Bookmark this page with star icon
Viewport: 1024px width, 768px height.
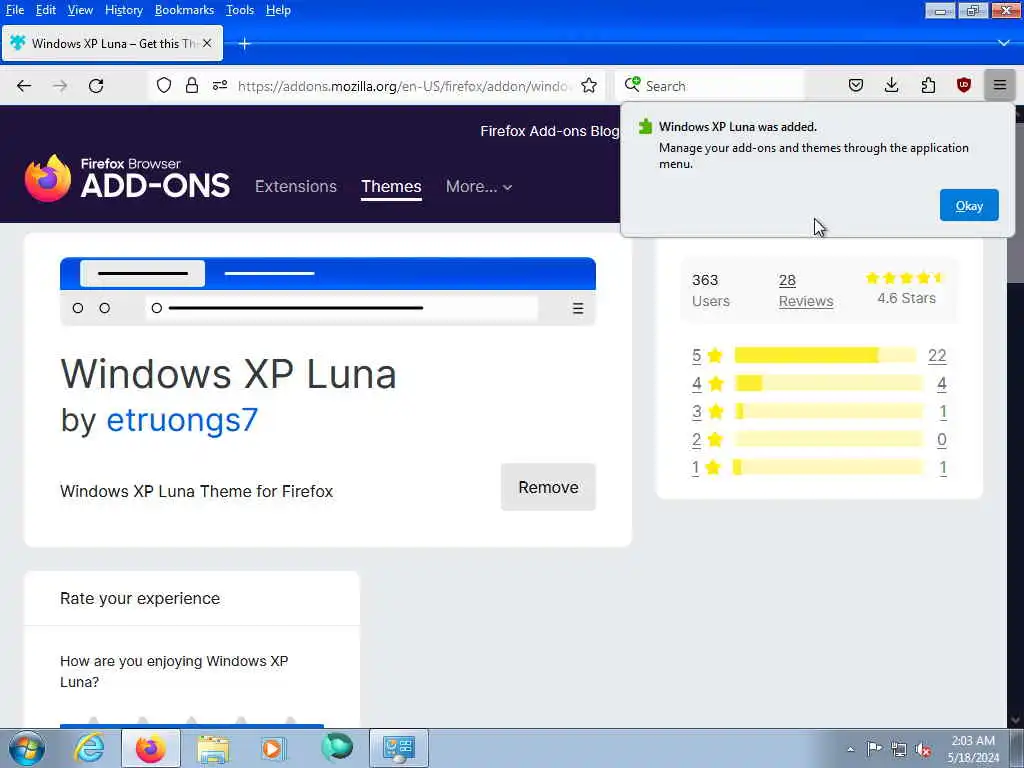(x=589, y=86)
